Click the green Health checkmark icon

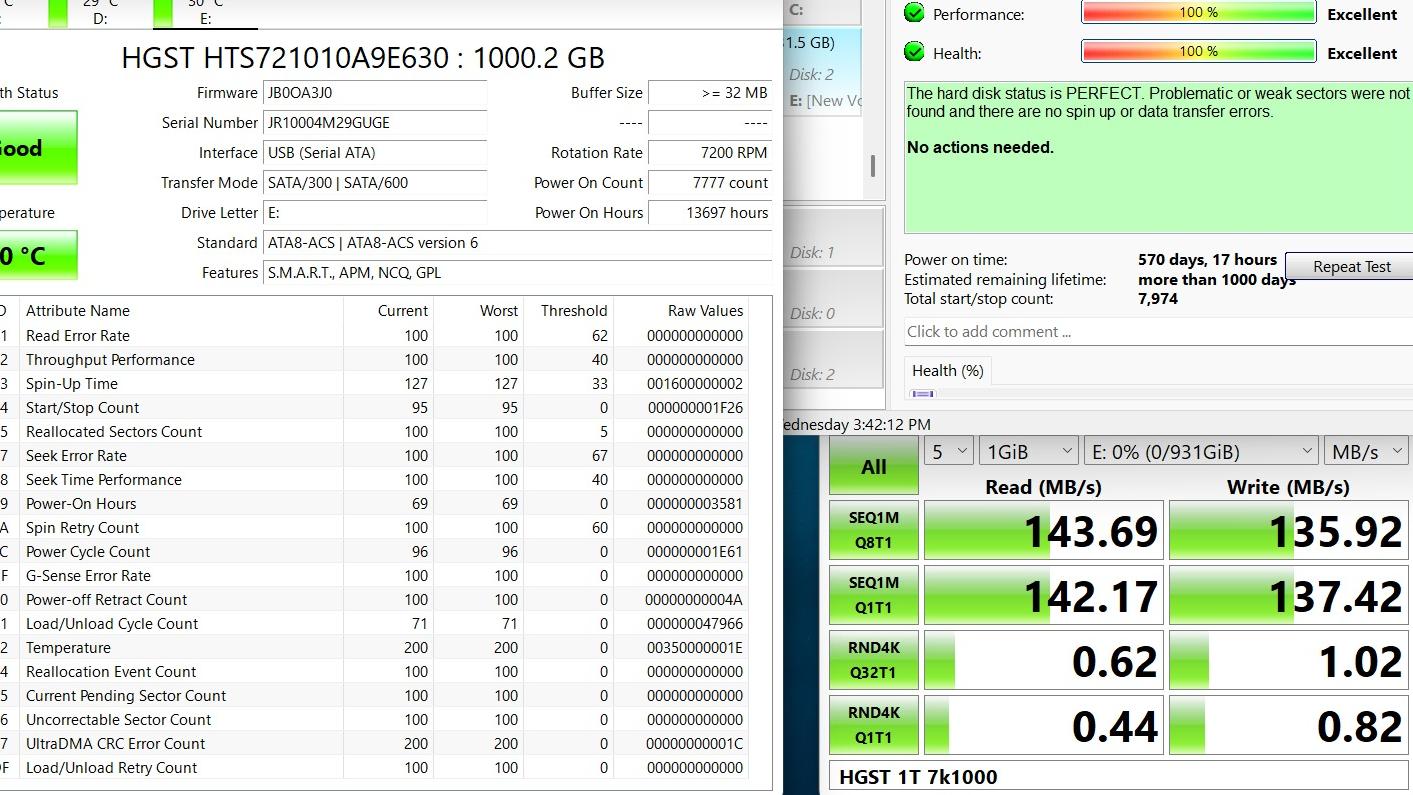(914, 52)
